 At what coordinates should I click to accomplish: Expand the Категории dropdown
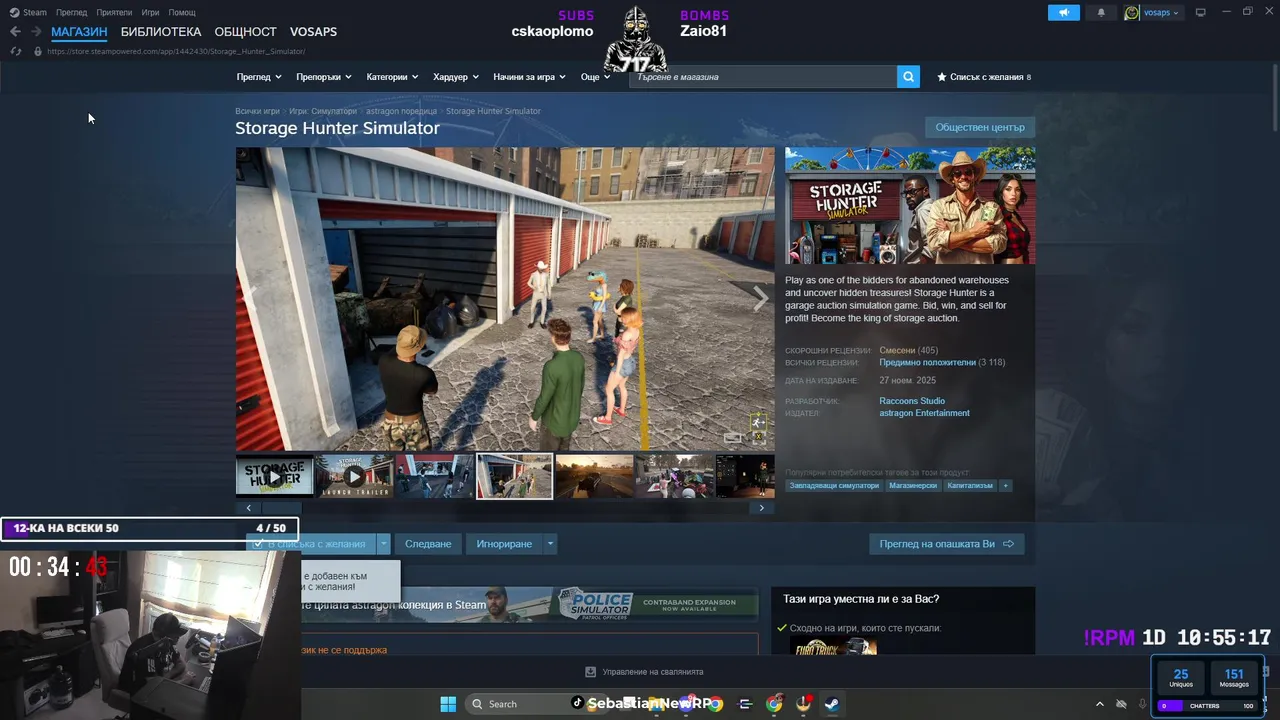392,77
